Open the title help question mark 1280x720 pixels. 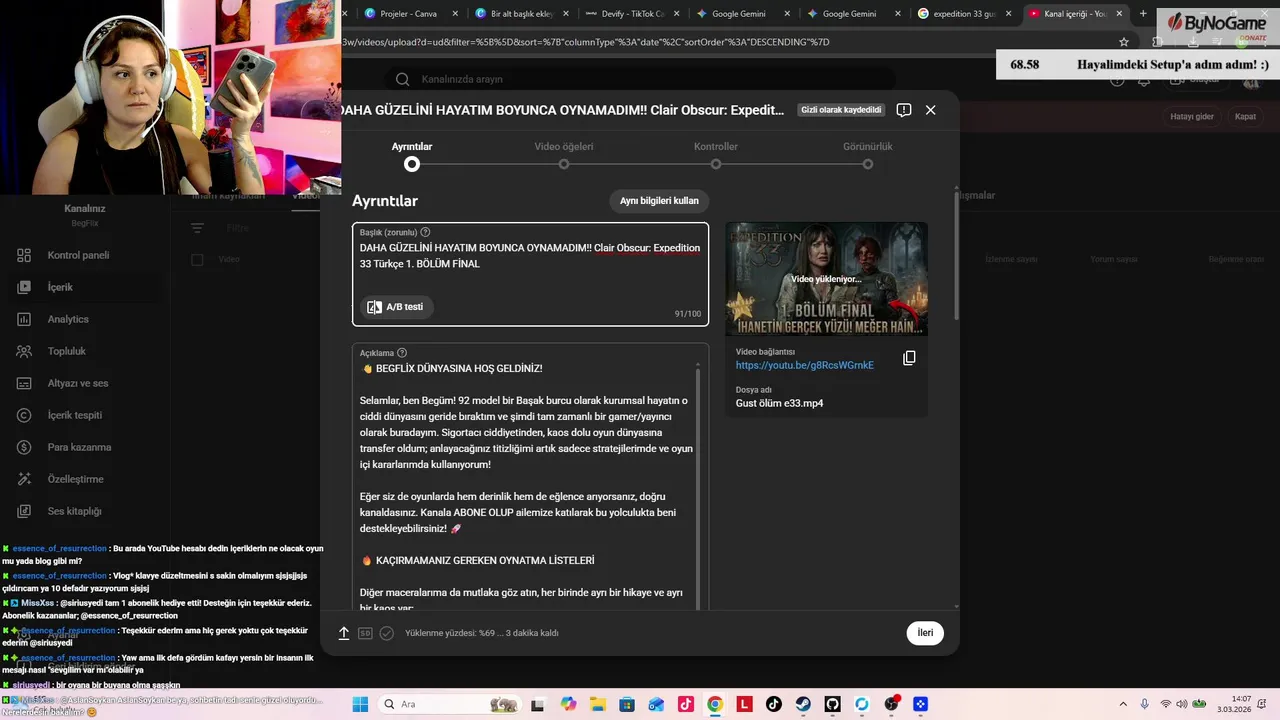pyautogui.click(x=425, y=232)
